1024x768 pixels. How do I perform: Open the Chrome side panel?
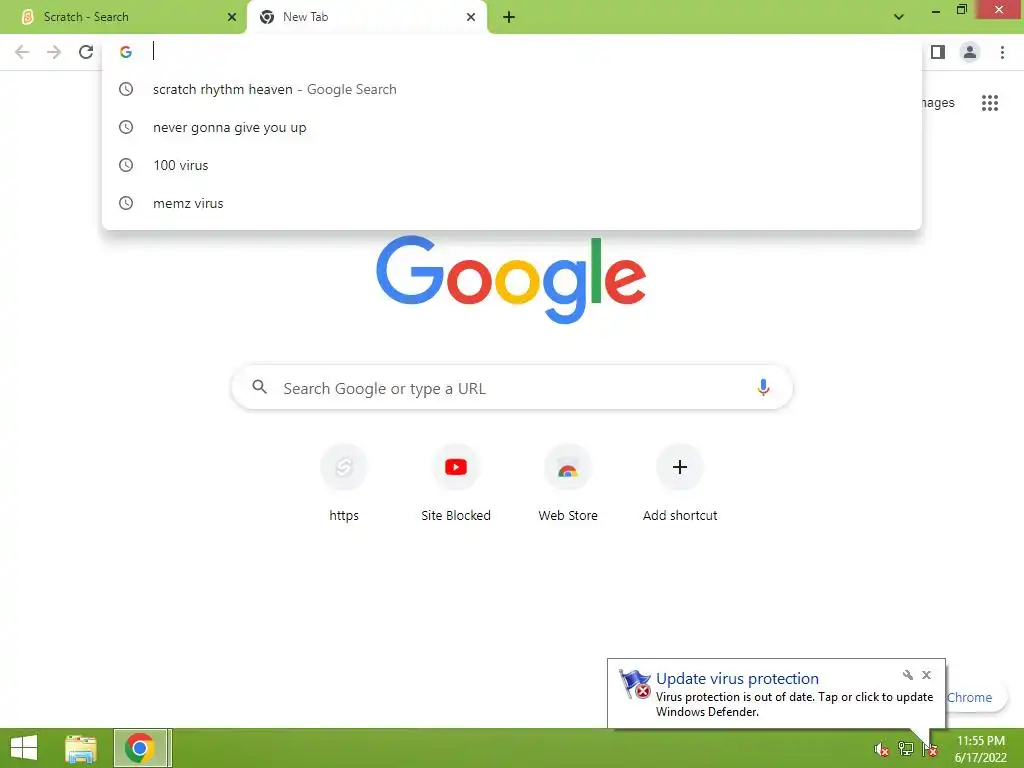(938, 52)
